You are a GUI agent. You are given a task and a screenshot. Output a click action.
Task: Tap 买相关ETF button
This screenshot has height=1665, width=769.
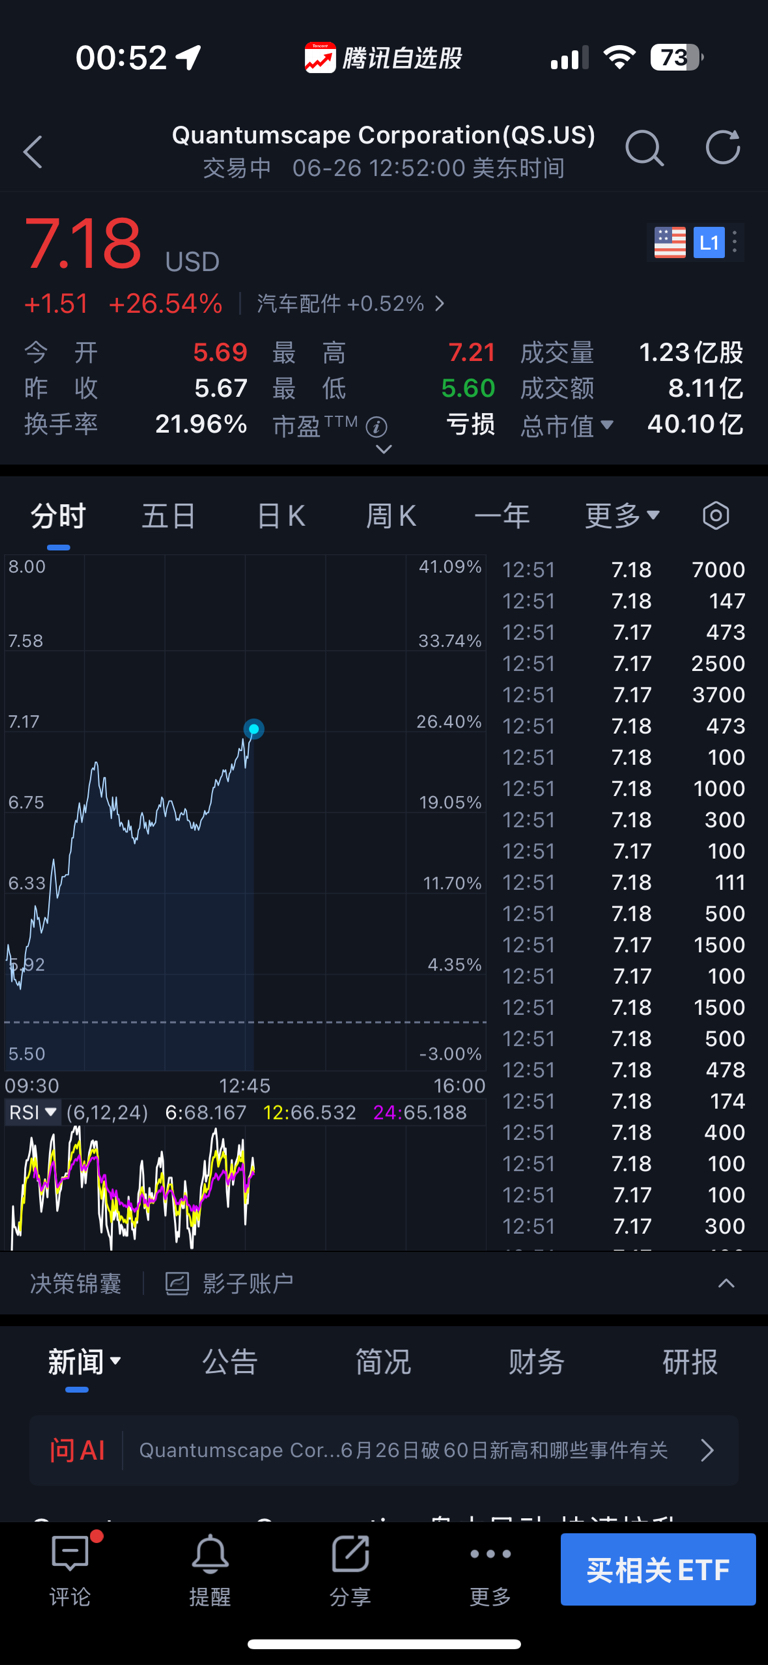(x=658, y=1570)
